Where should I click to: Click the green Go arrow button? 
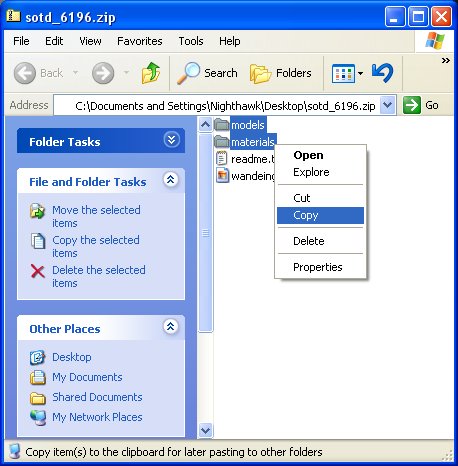click(412, 105)
